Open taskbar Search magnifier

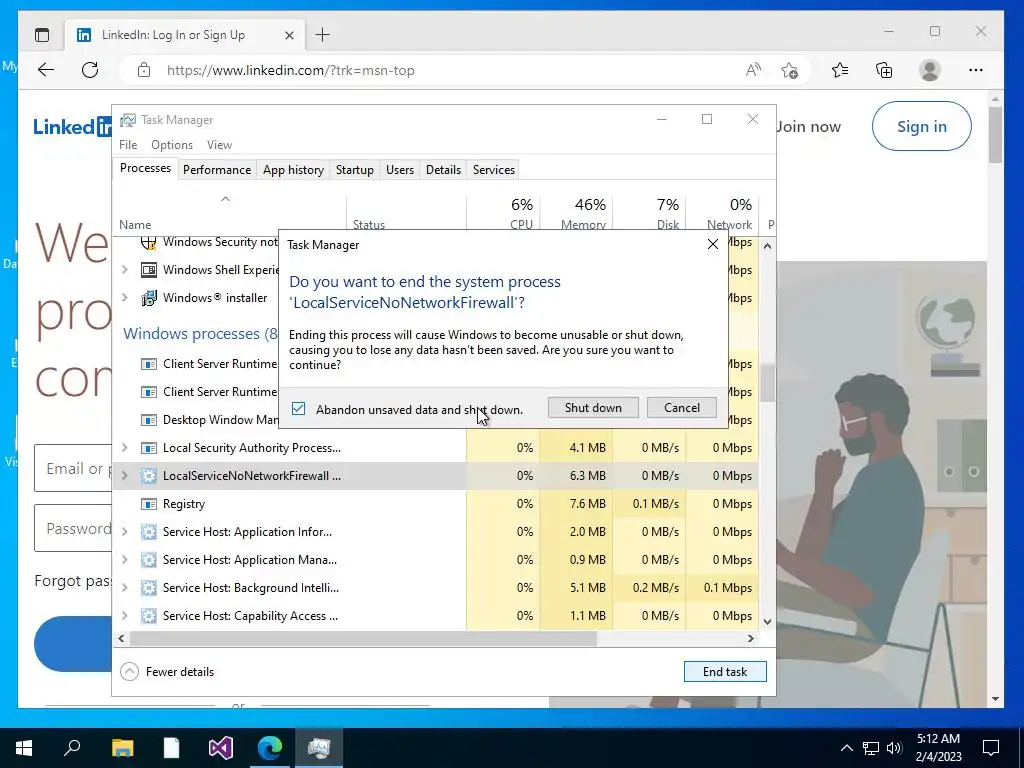click(72, 748)
